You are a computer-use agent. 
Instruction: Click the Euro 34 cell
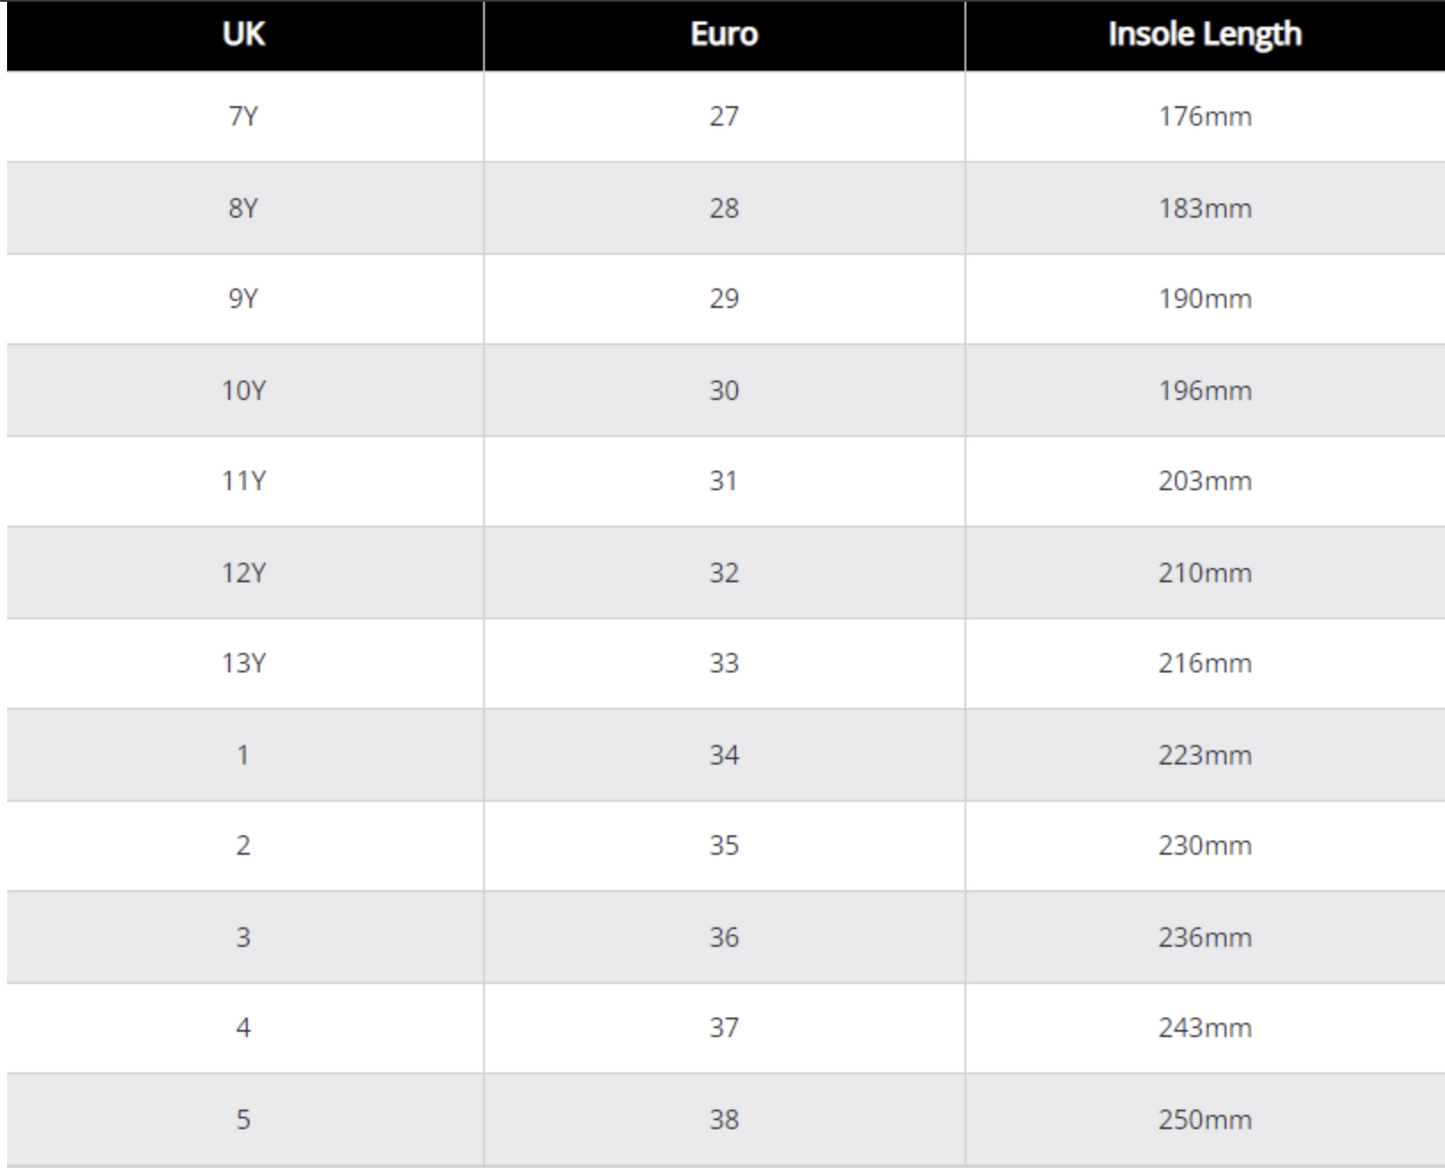coord(724,755)
